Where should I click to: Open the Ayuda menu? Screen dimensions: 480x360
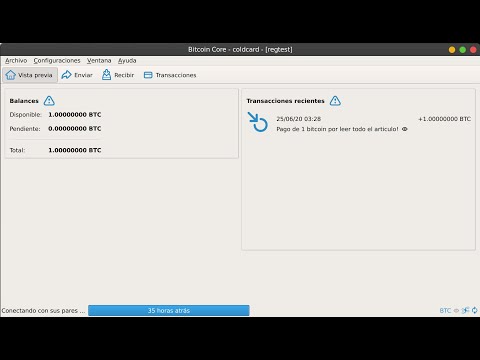coord(127,61)
